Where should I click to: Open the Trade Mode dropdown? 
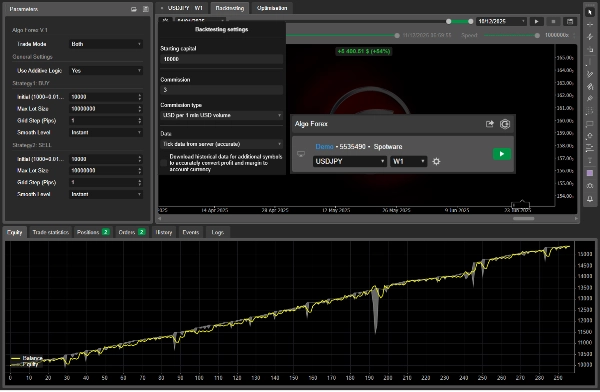pos(106,44)
